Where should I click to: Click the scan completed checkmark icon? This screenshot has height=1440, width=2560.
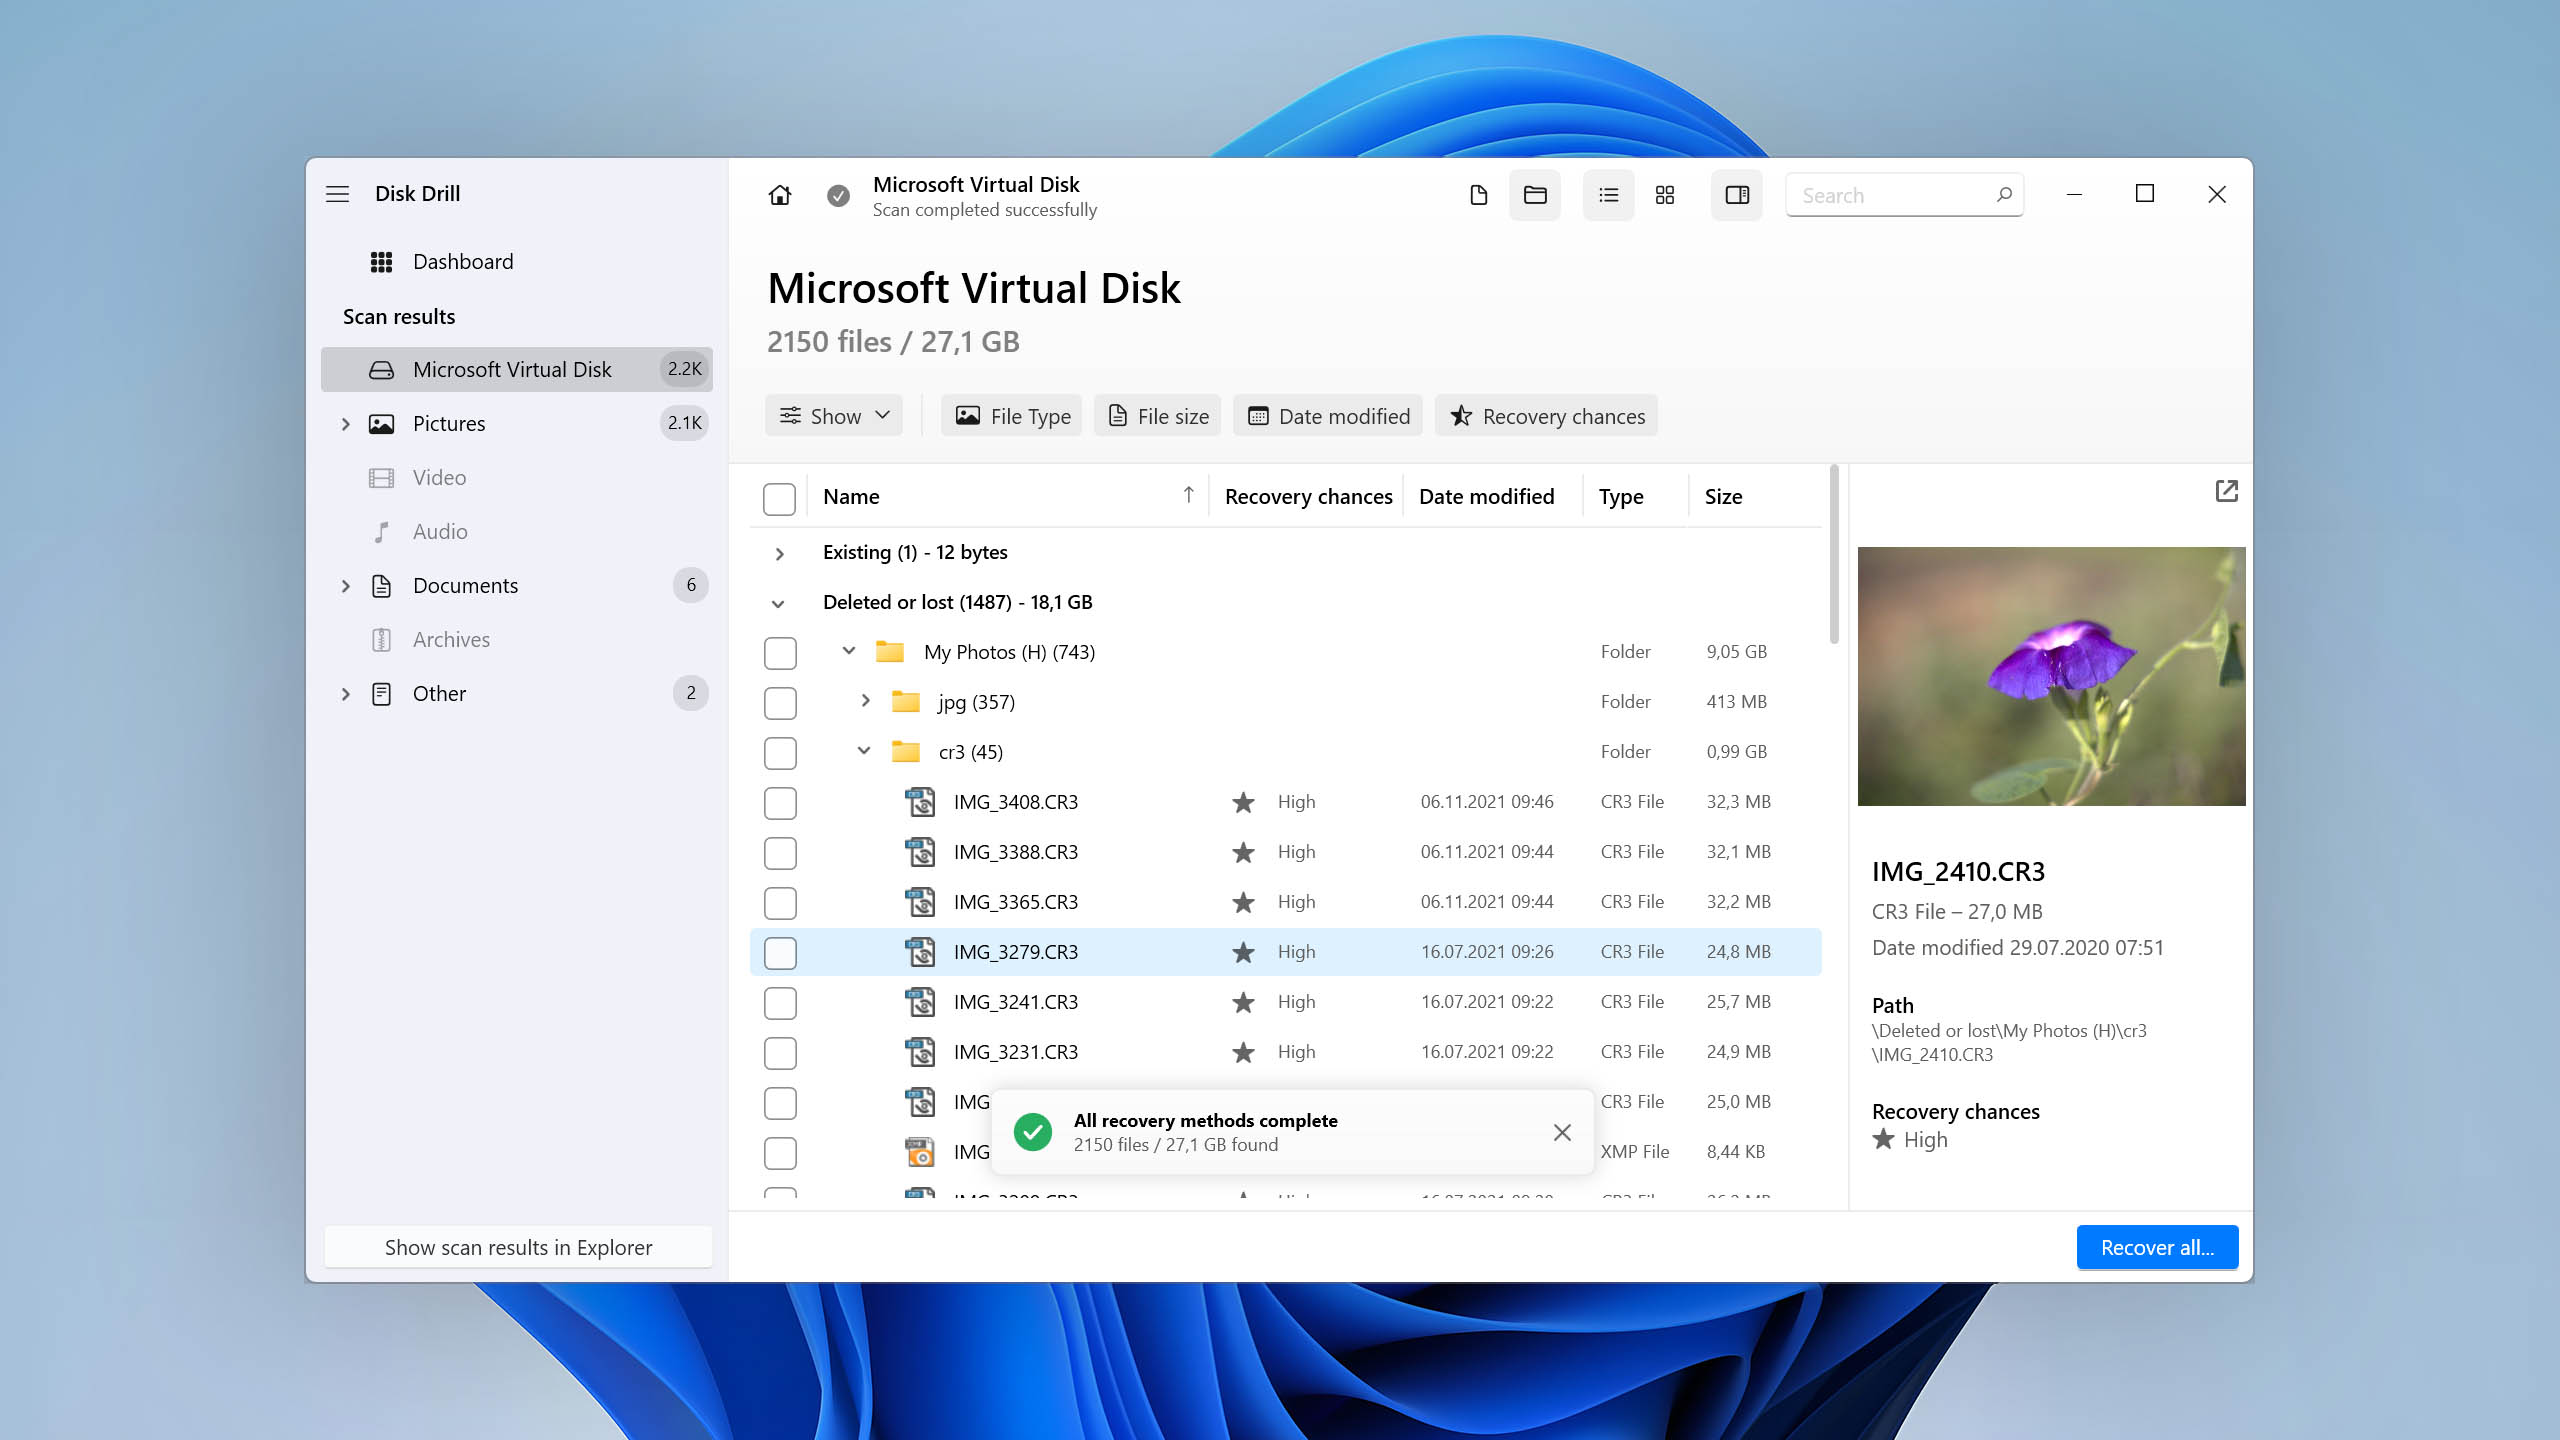coord(839,195)
